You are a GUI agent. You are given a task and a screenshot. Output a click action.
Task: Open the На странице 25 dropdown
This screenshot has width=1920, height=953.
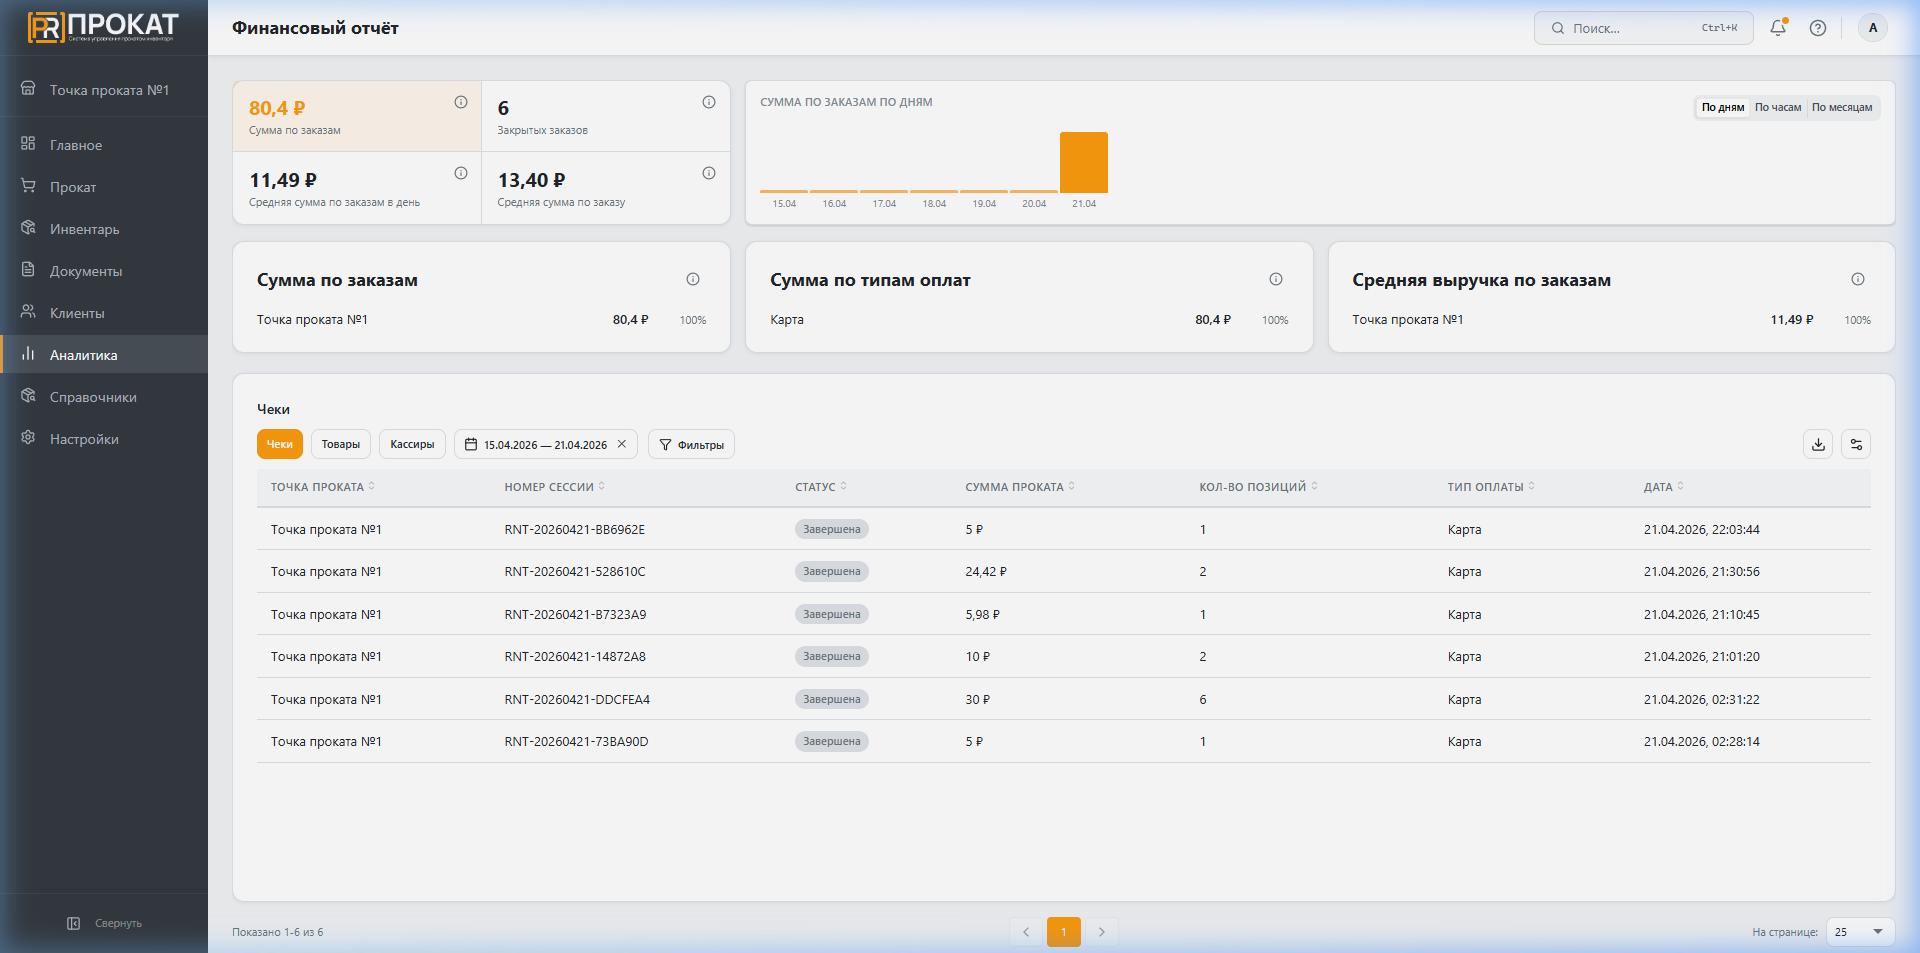(1860, 932)
